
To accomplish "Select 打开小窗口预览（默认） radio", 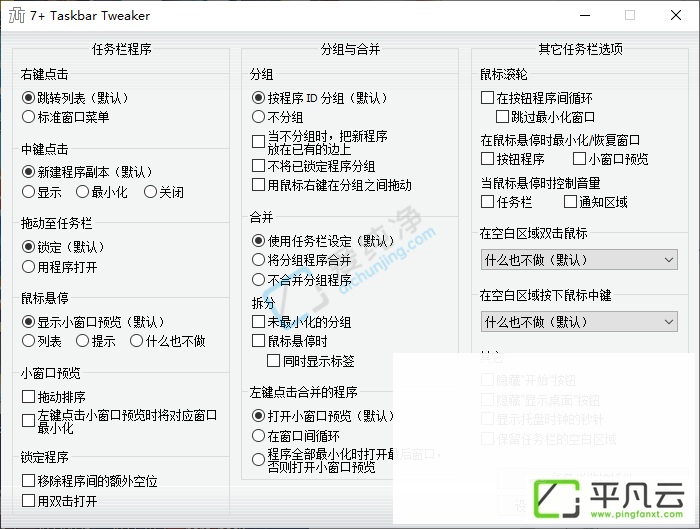I will coord(258,416).
